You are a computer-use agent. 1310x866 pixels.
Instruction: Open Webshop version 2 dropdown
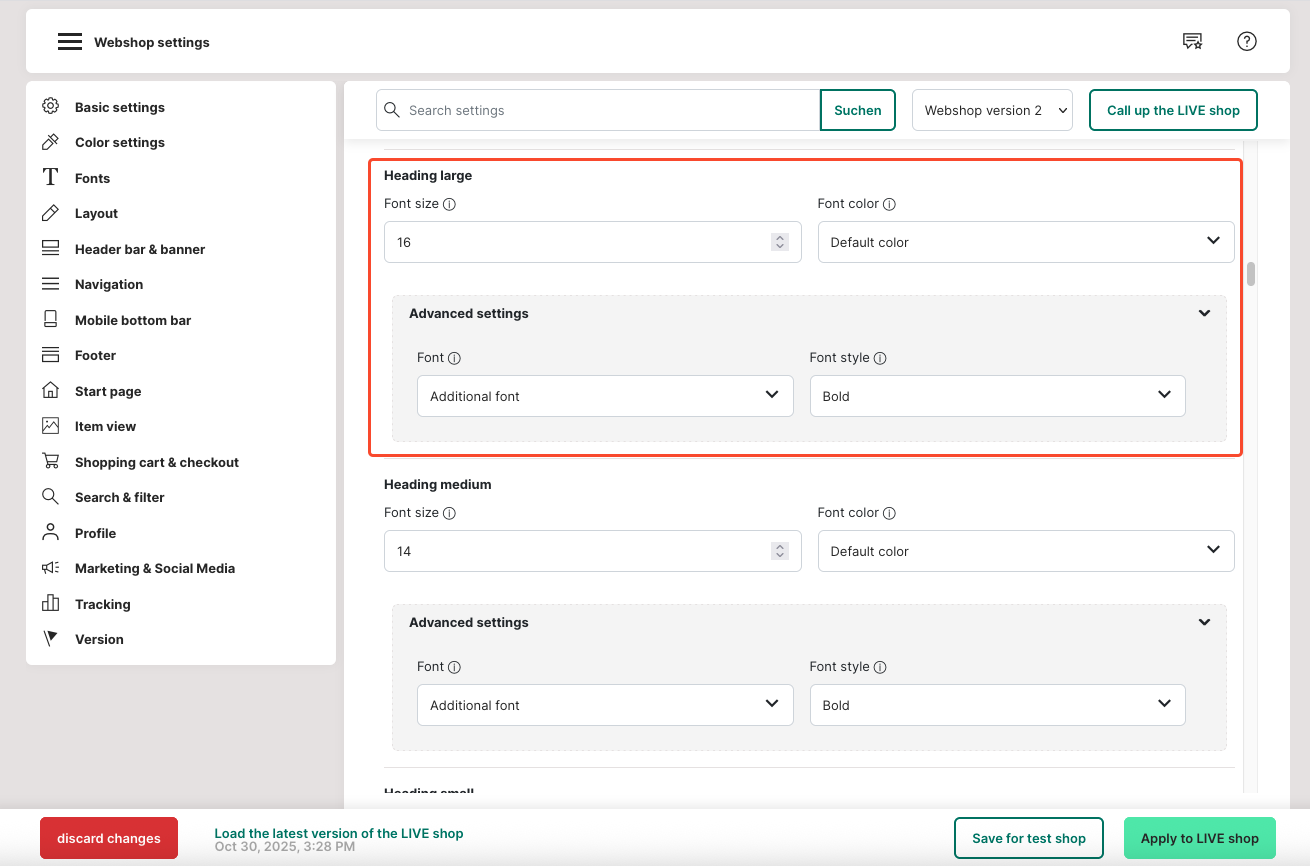pyautogui.click(x=991, y=110)
